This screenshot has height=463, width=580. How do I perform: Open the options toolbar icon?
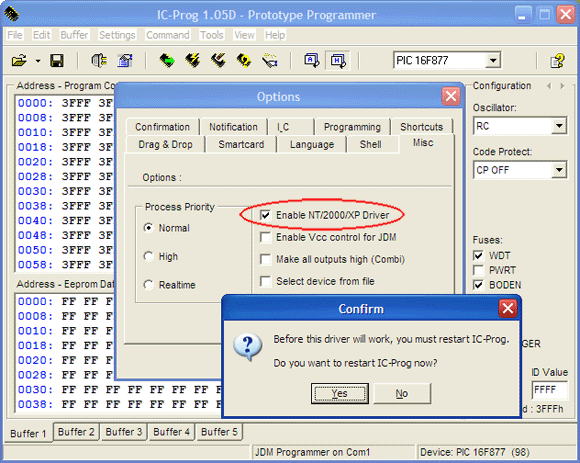tap(125, 60)
